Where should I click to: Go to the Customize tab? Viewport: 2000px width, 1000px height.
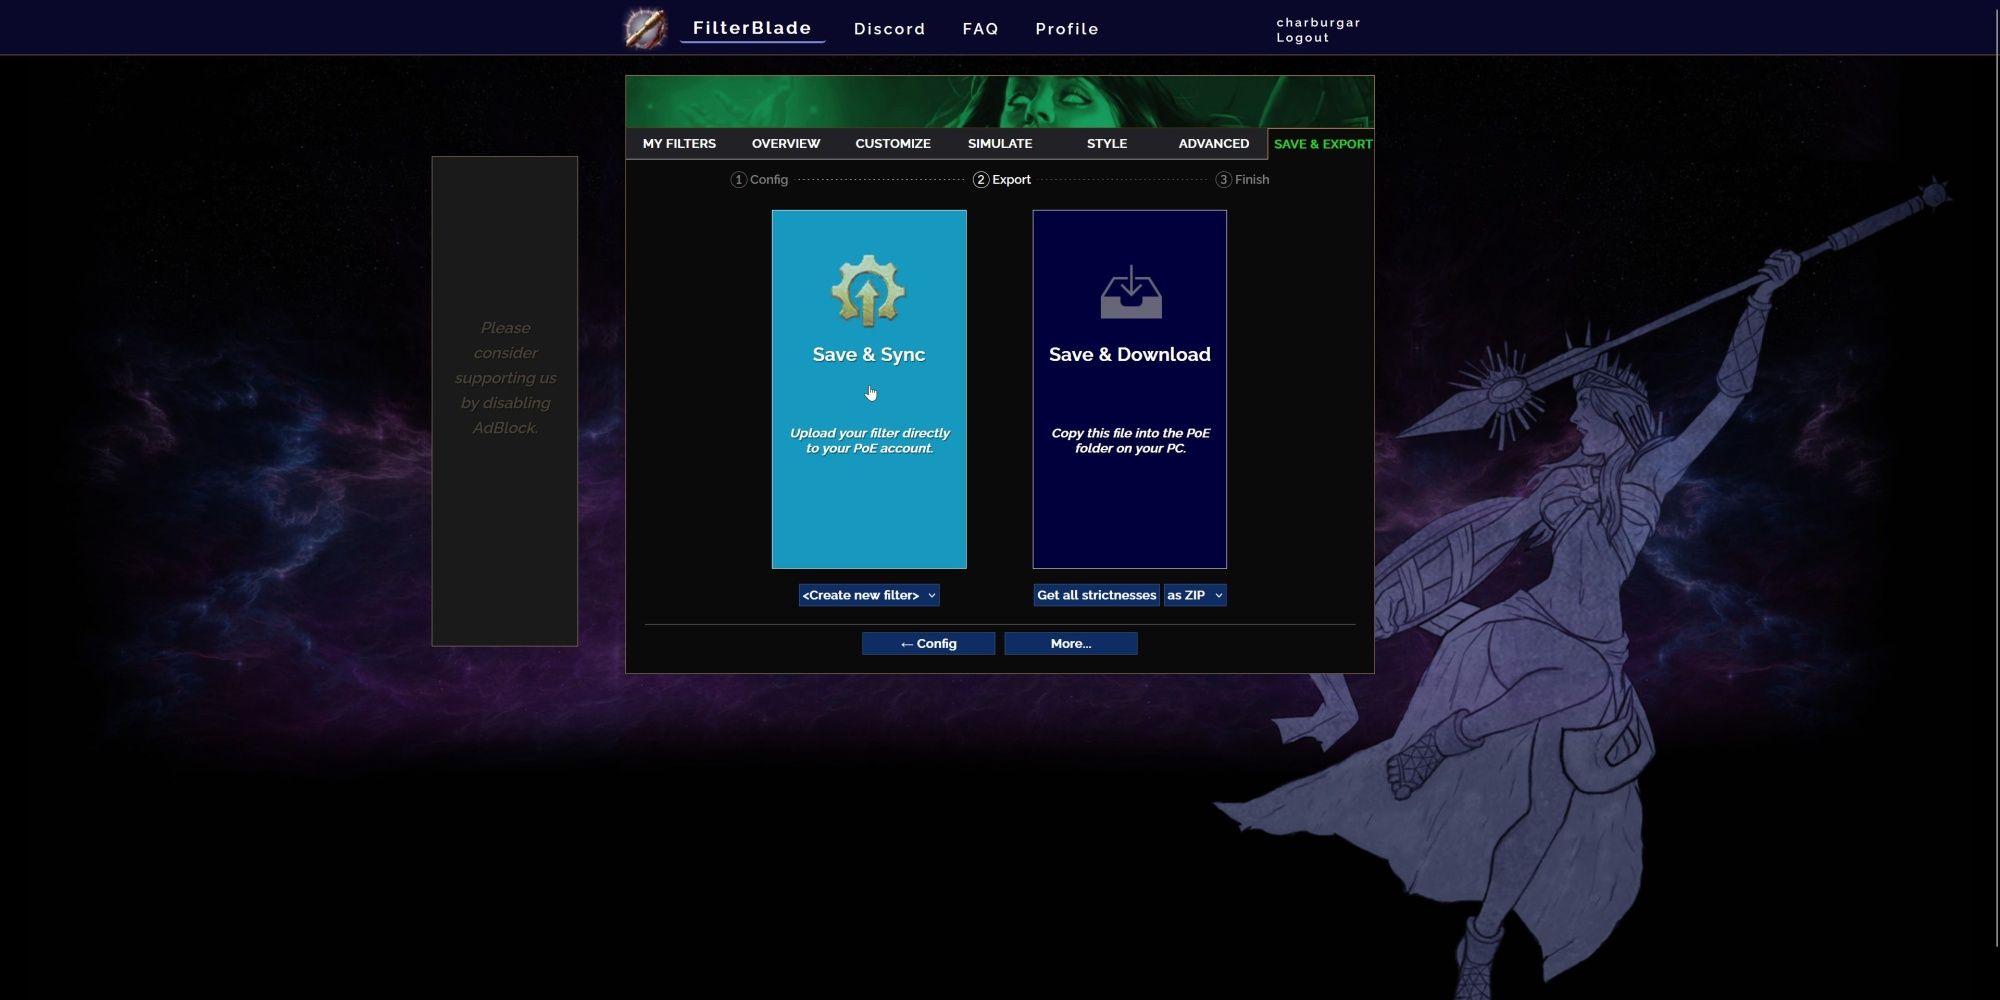pos(893,144)
